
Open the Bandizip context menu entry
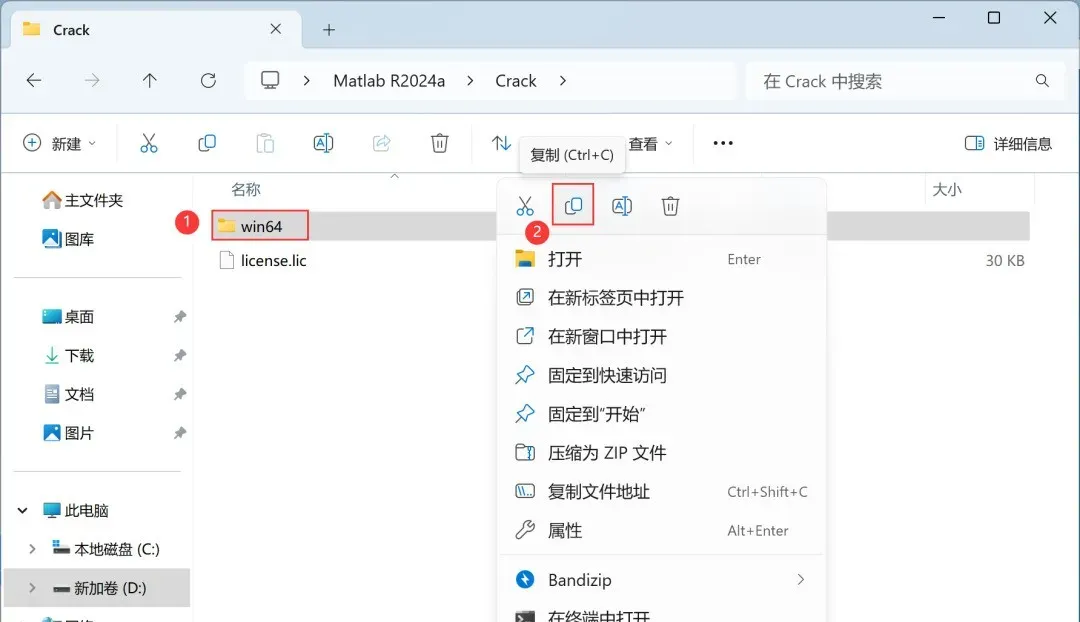661,580
